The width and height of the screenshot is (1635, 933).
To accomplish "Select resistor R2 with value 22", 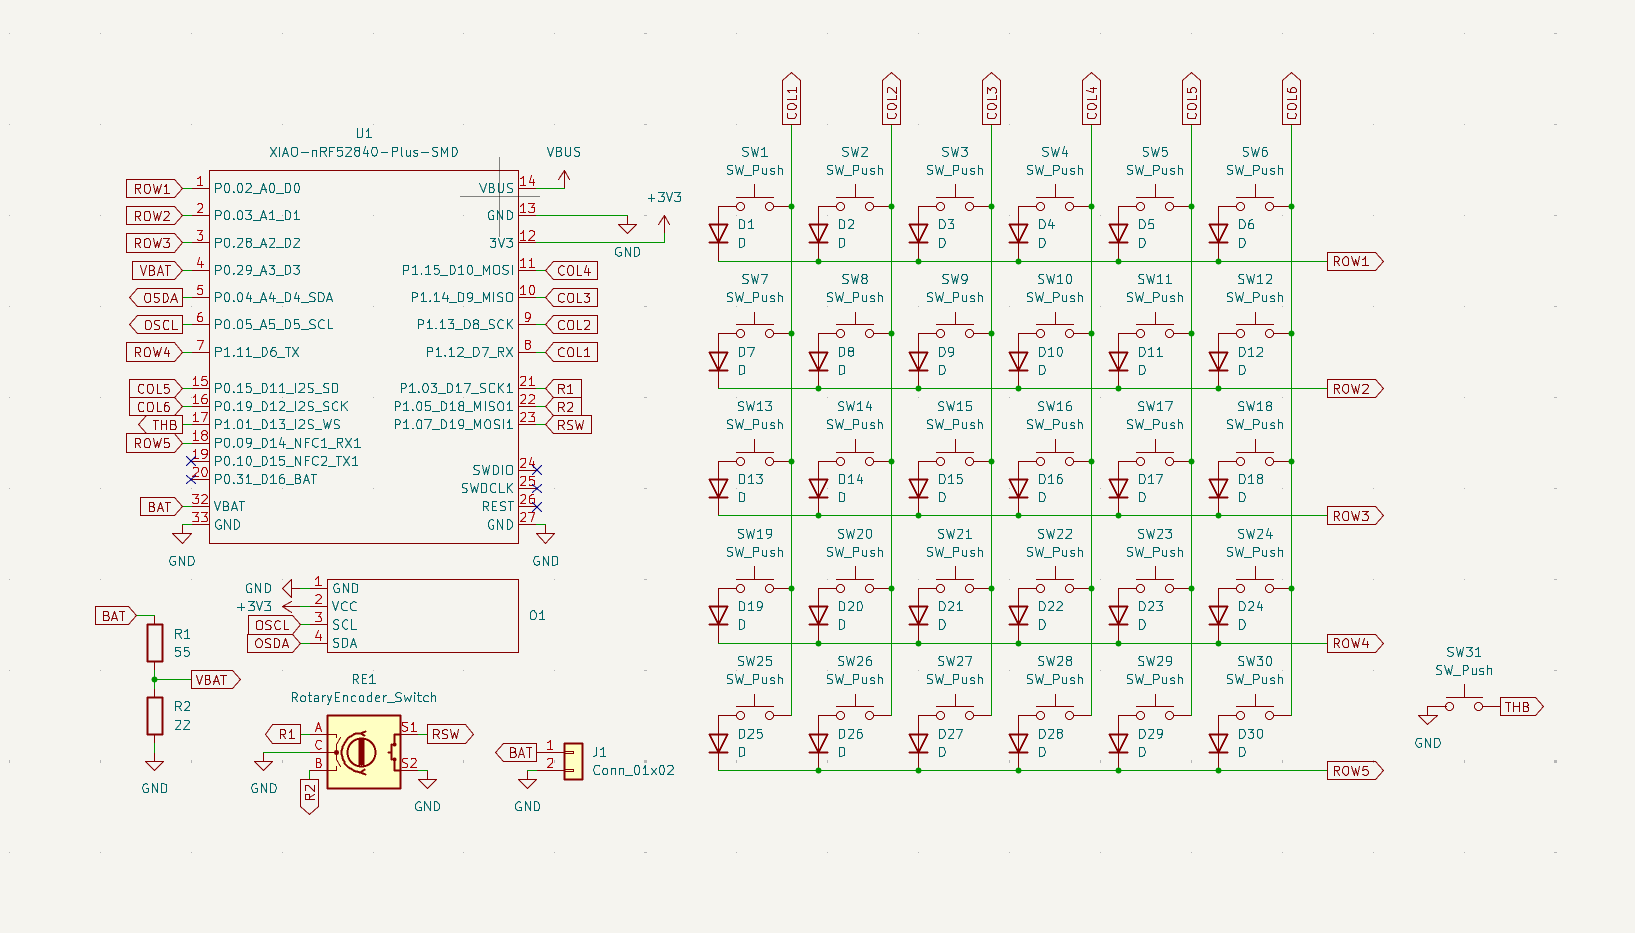I will click(x=155, y=716).
